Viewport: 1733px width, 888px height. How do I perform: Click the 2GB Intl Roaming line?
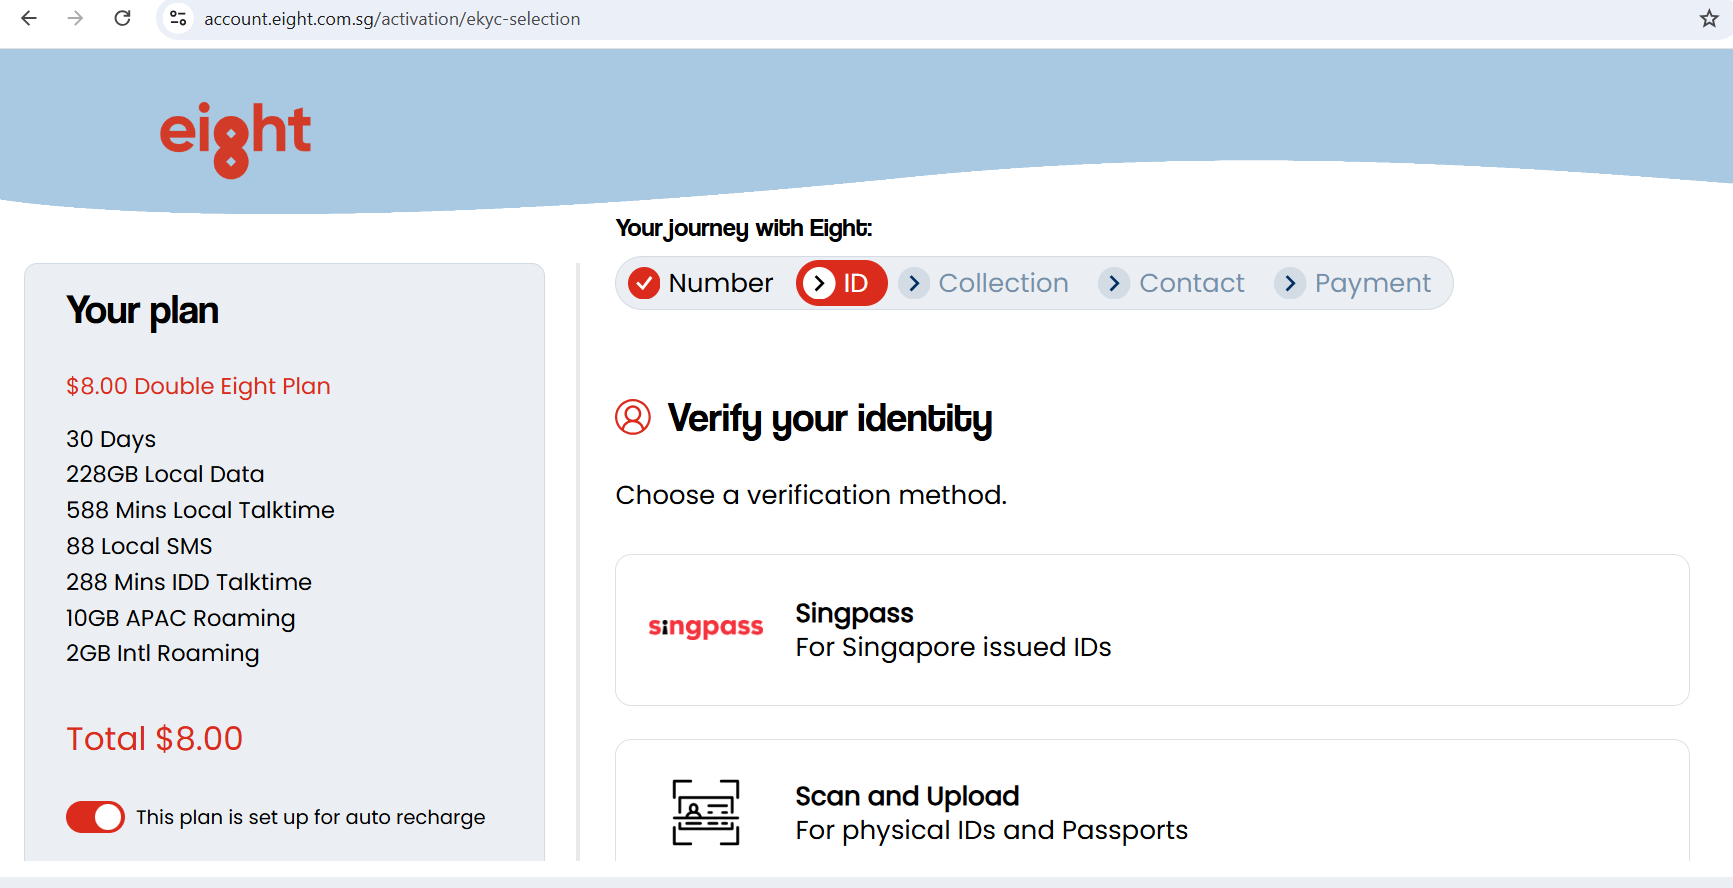pyautogui.click(x=162, y=653)
